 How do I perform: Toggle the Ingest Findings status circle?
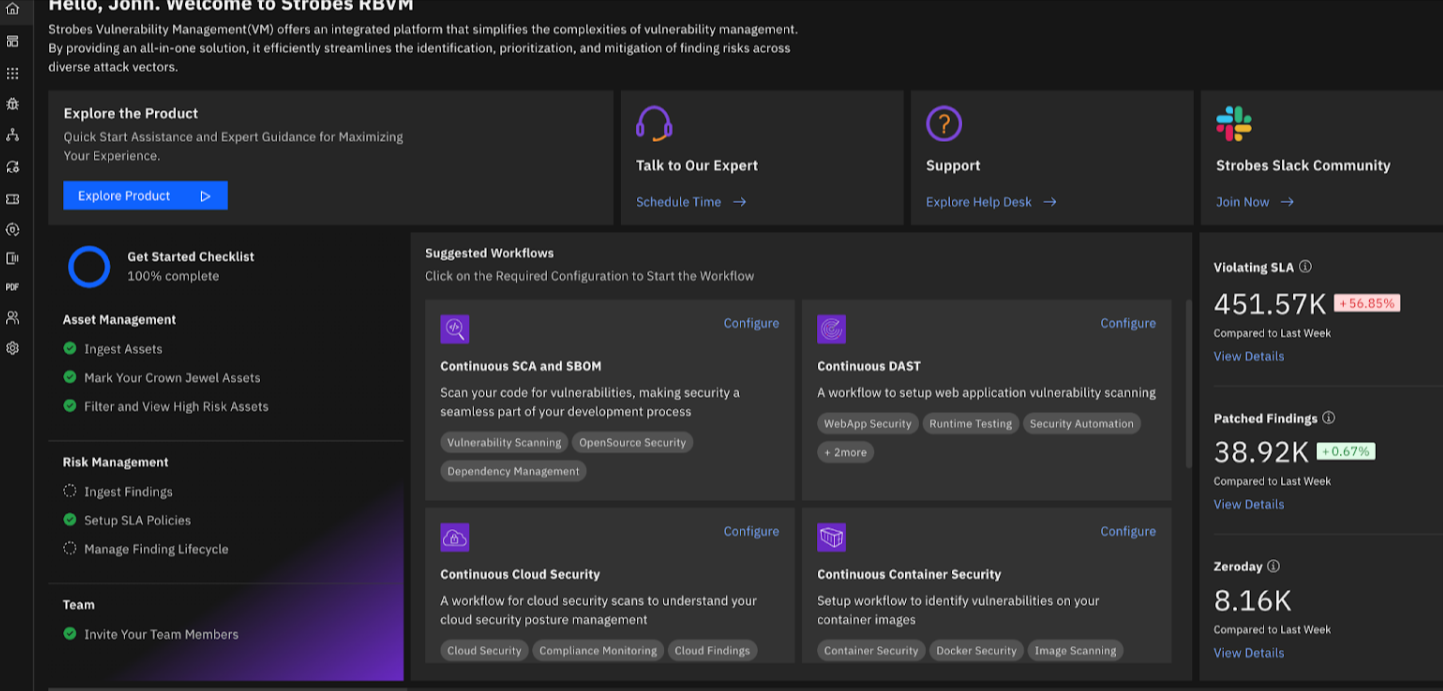click(70, 491)
